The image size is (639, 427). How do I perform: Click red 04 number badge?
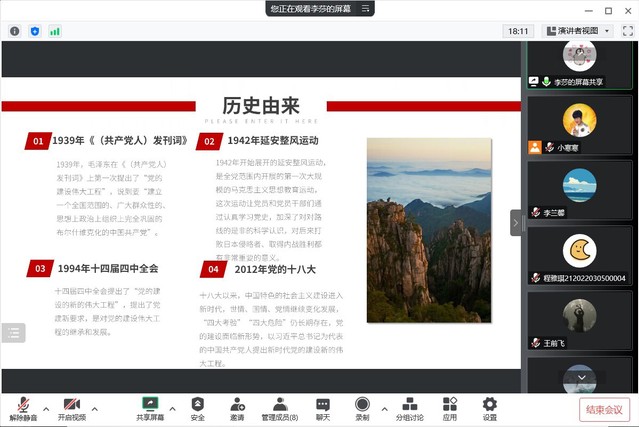click(x=213, y=269)
